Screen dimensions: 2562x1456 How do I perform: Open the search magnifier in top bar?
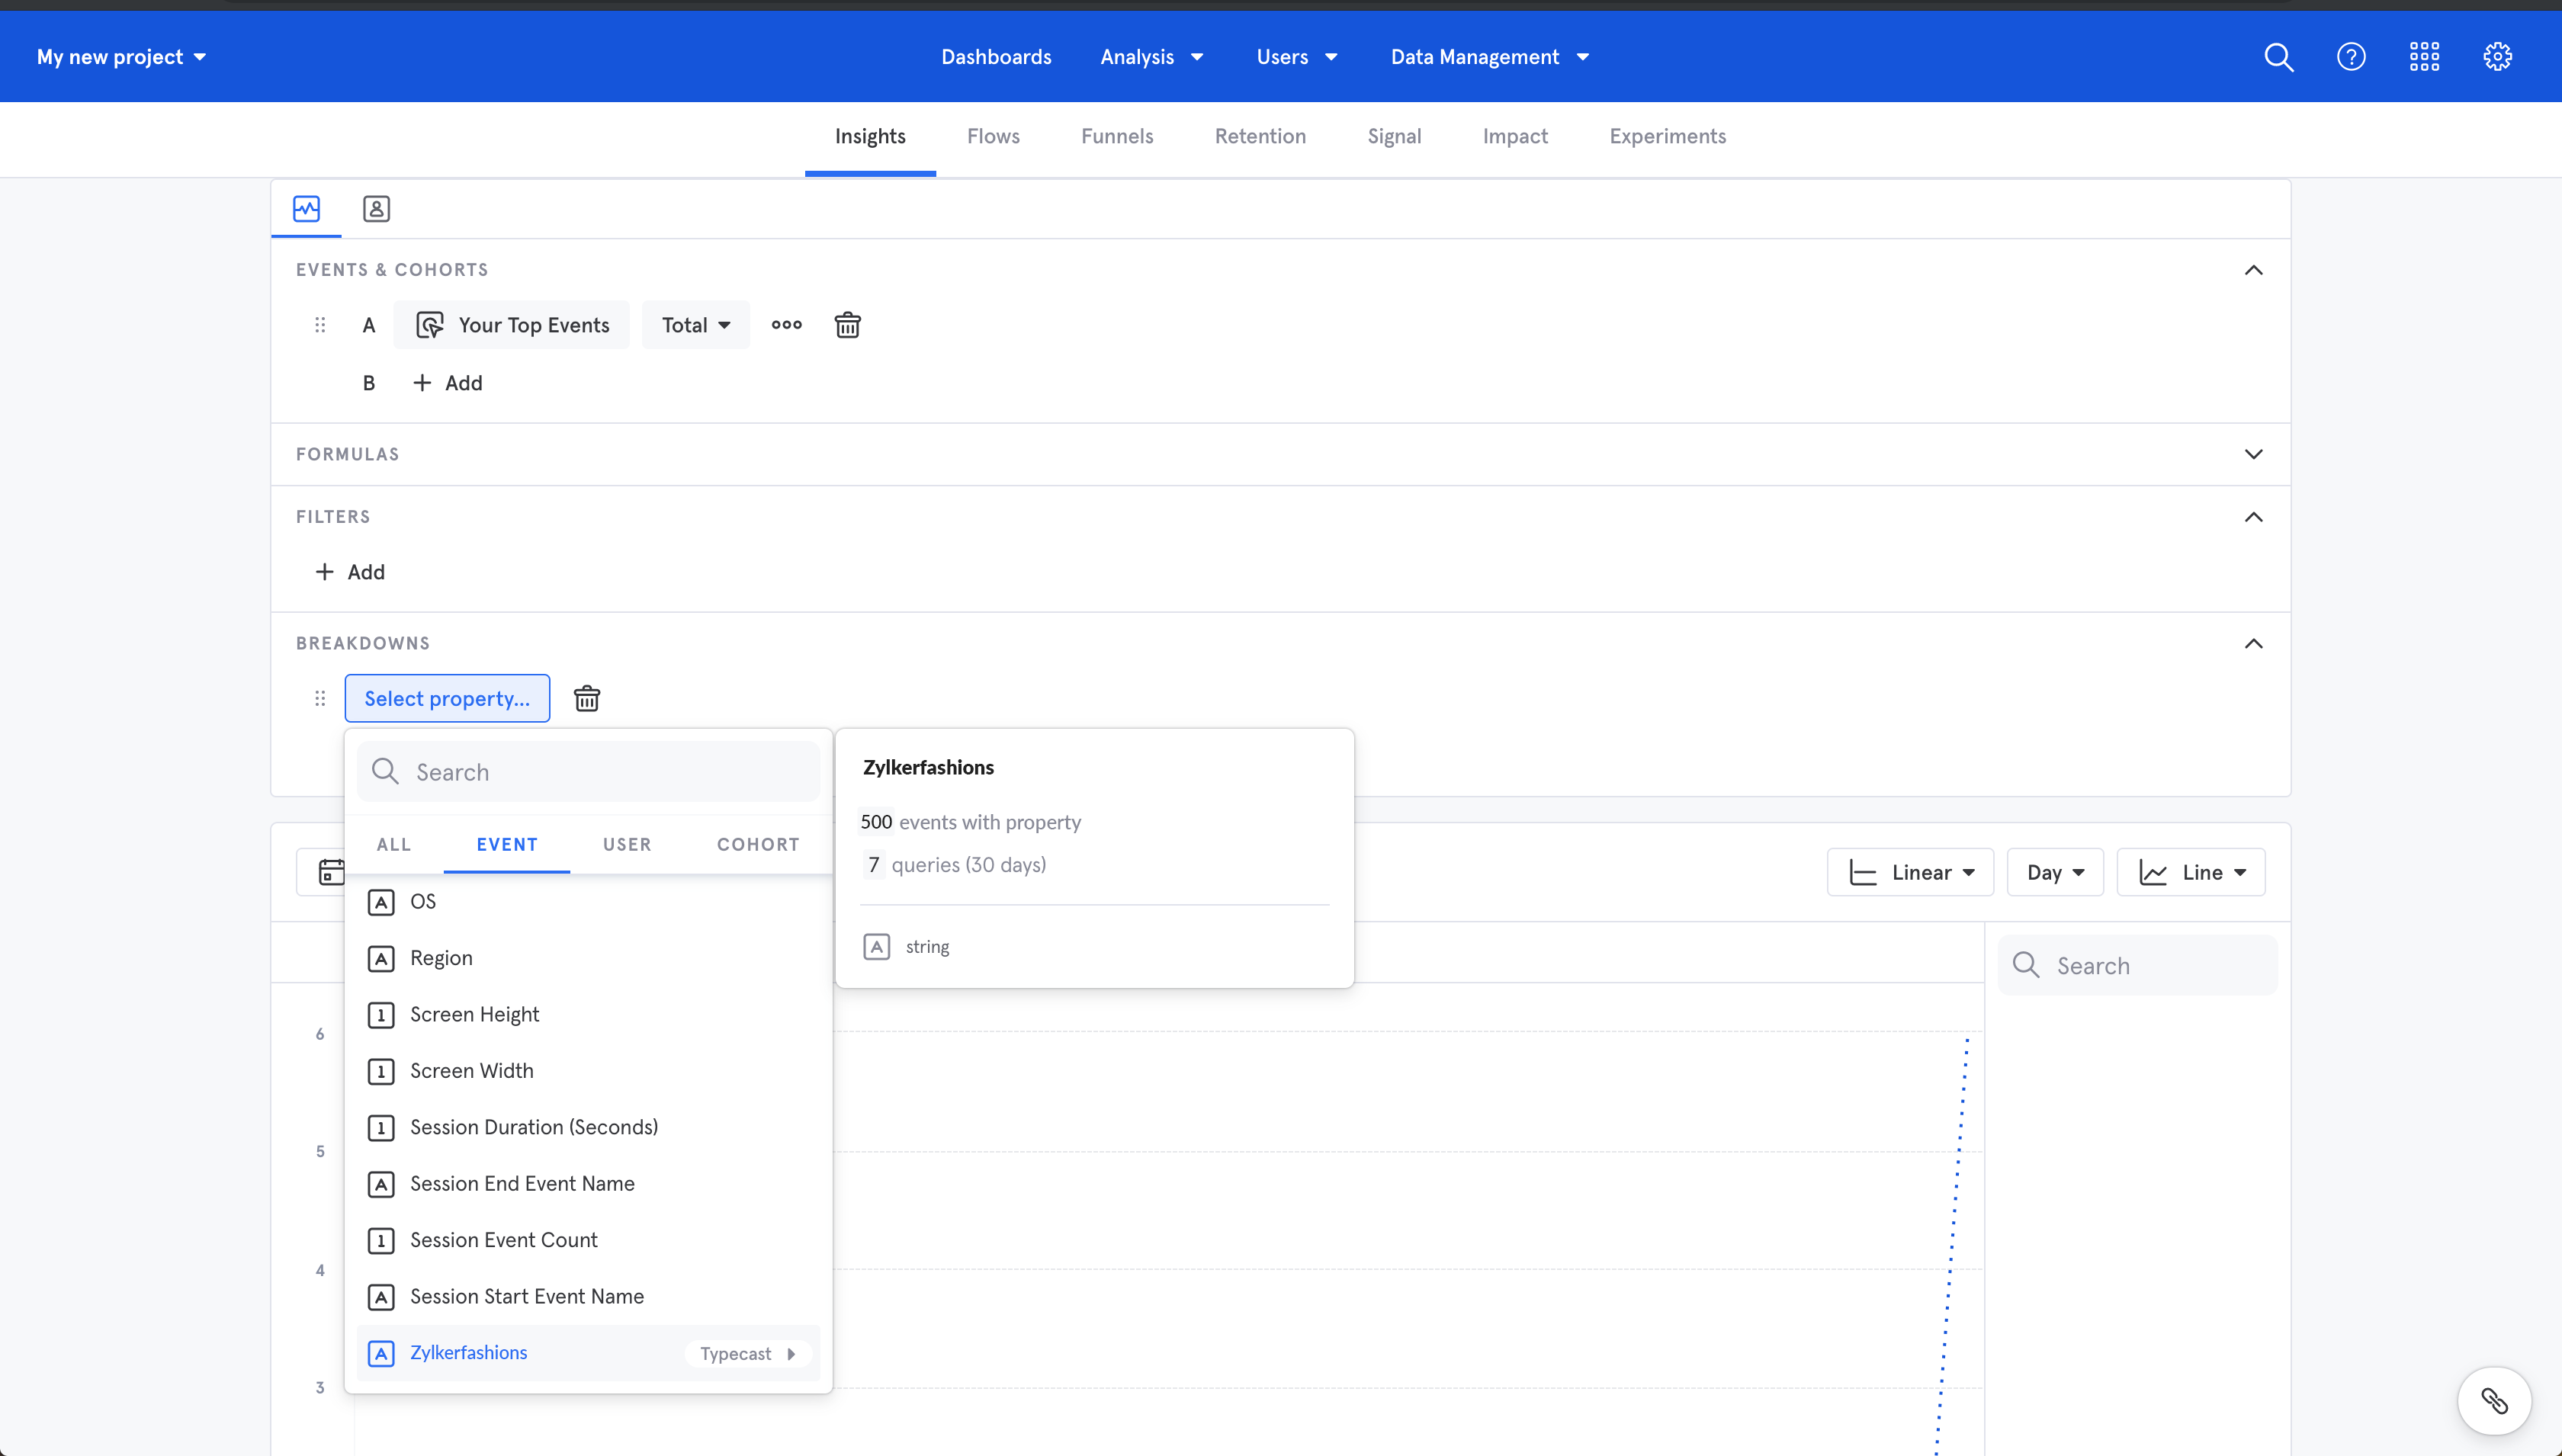tap(2278, 57)
